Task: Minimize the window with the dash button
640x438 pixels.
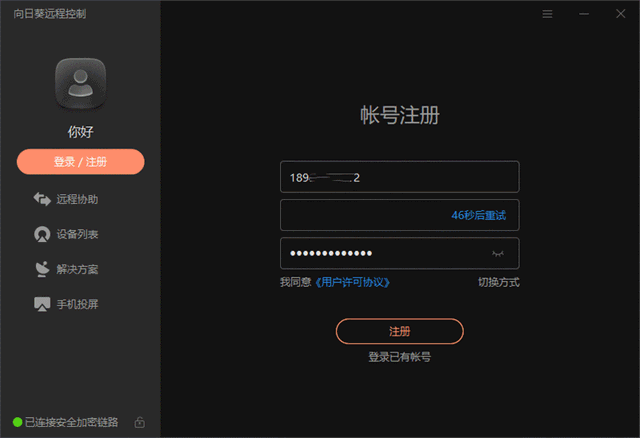Action: [x=584, y=14]
